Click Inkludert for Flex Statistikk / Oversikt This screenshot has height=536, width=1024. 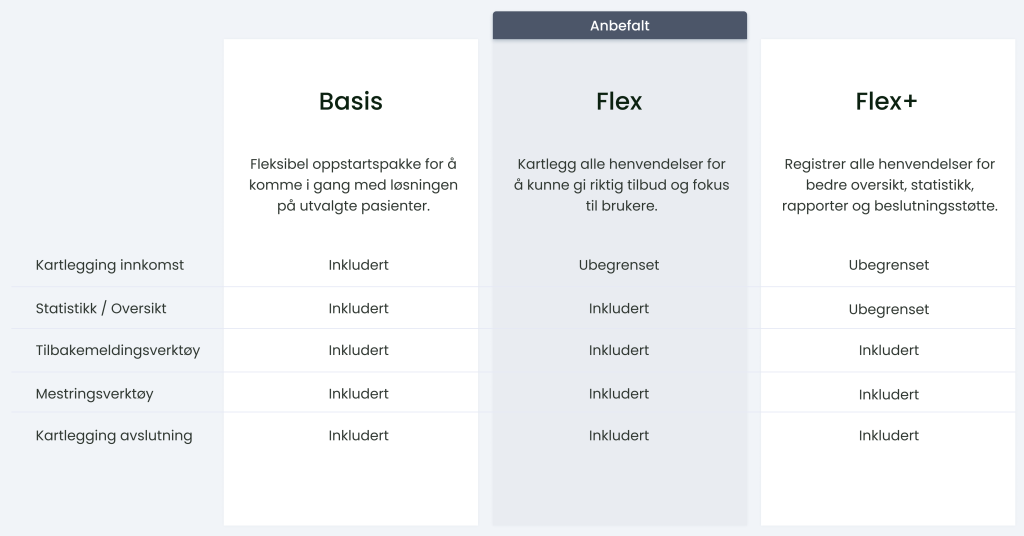[619, 308]
